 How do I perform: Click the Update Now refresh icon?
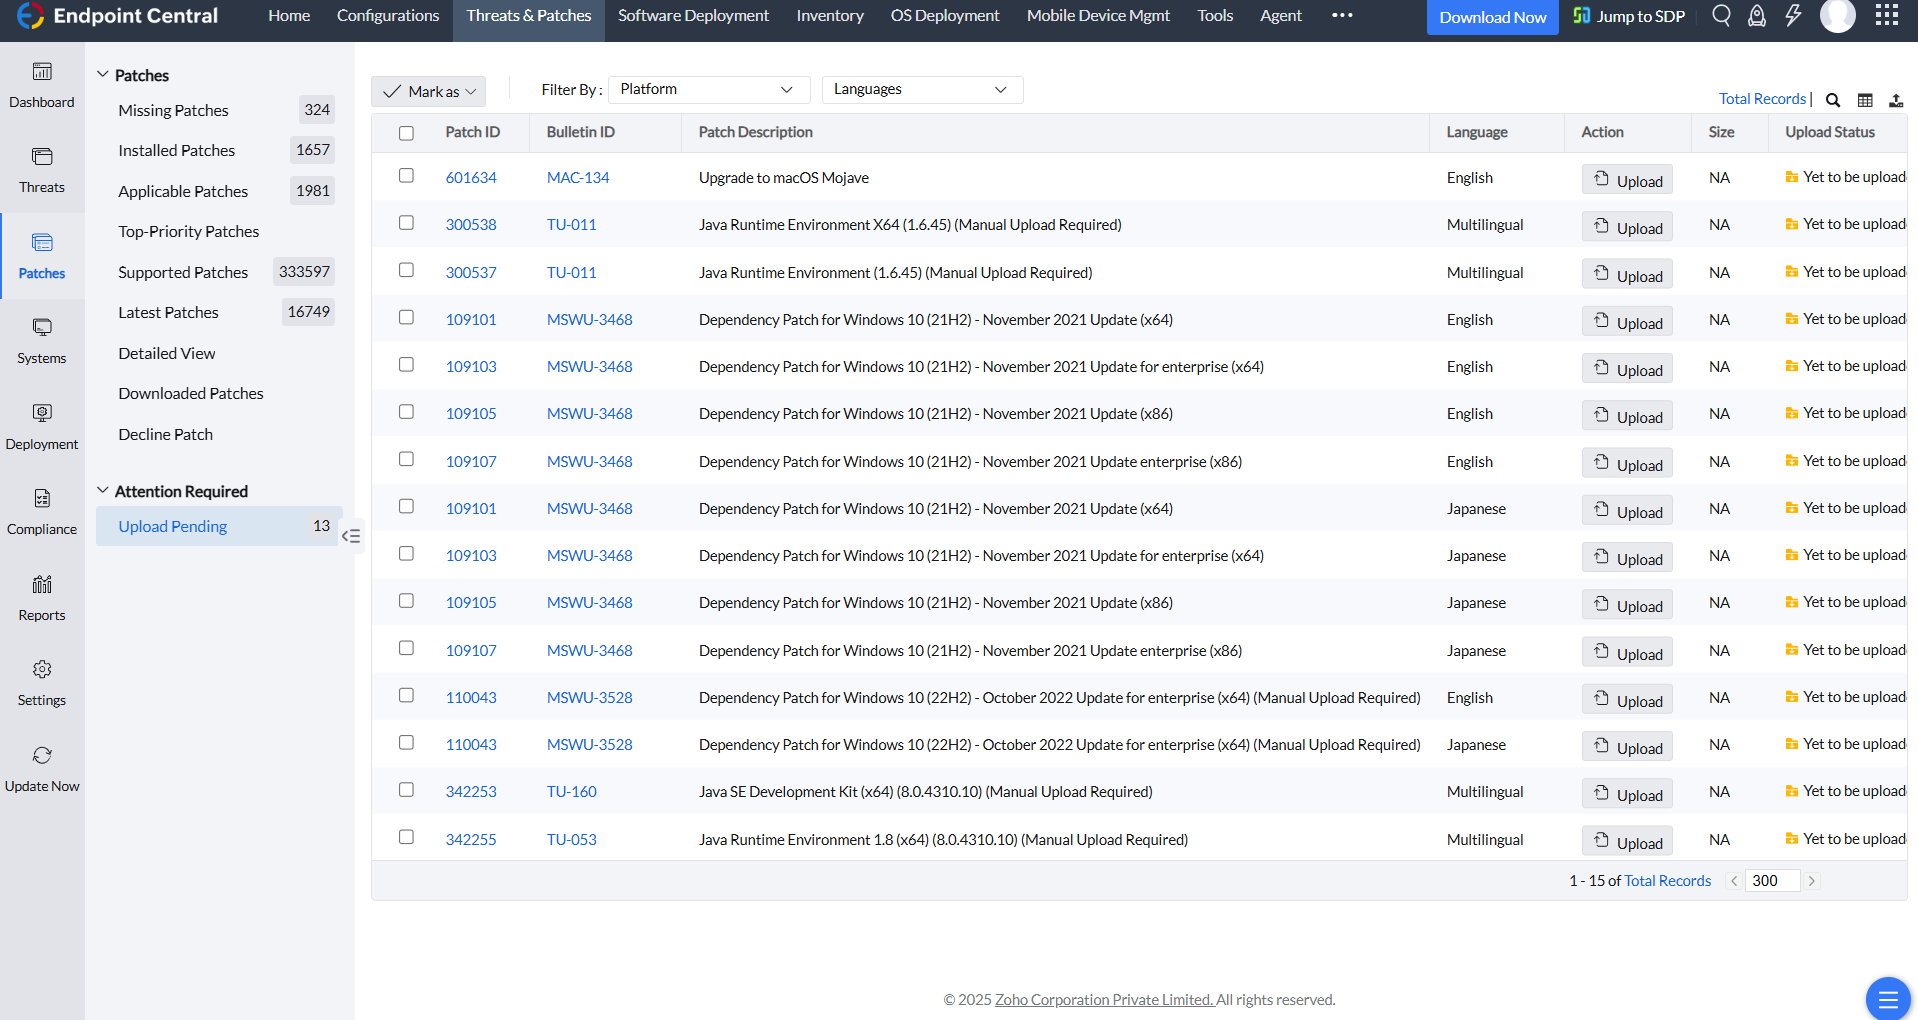tap(42, 756)
